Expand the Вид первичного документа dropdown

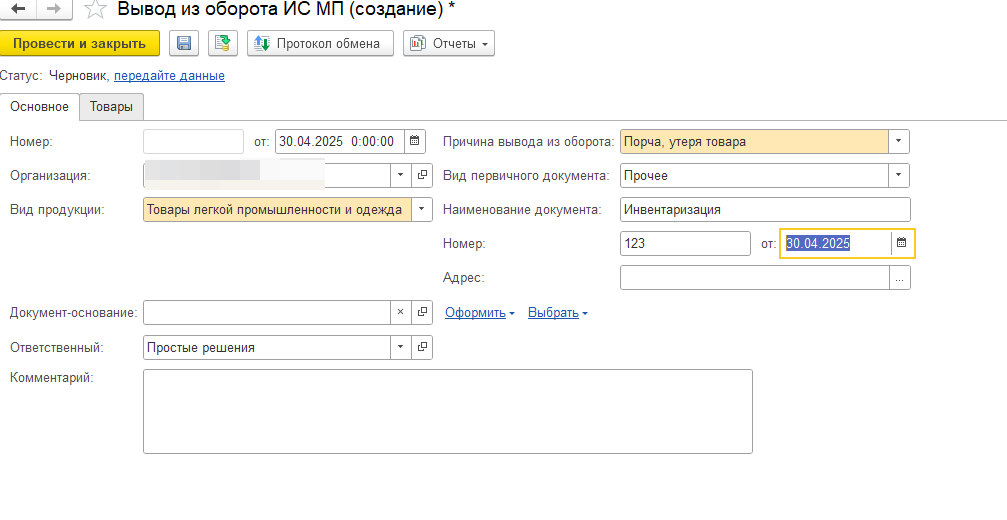point(898,175)
